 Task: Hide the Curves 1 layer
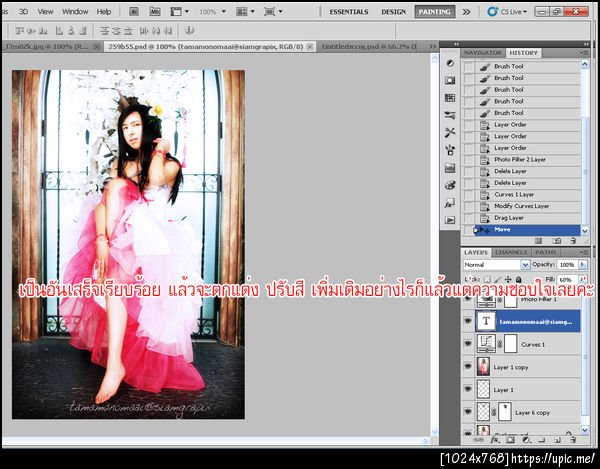[468, 344]
